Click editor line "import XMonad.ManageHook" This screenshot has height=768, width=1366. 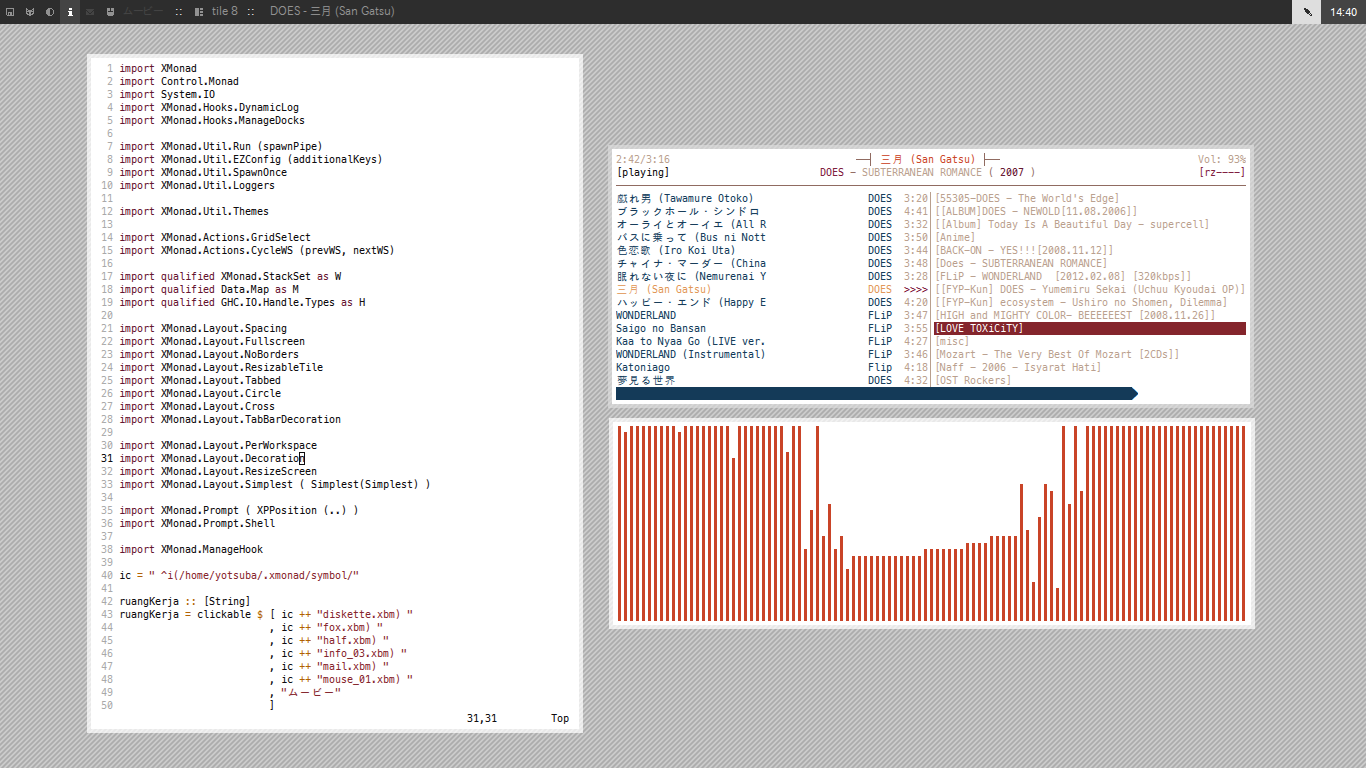[191, 549]
